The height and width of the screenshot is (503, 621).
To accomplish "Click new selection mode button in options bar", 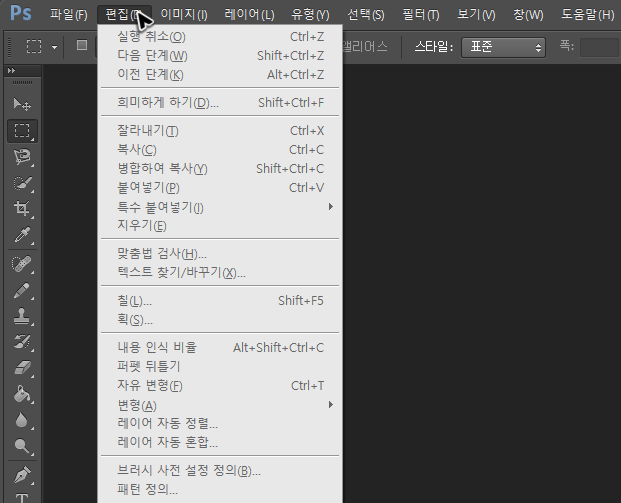I will click(x=82, y=45).
